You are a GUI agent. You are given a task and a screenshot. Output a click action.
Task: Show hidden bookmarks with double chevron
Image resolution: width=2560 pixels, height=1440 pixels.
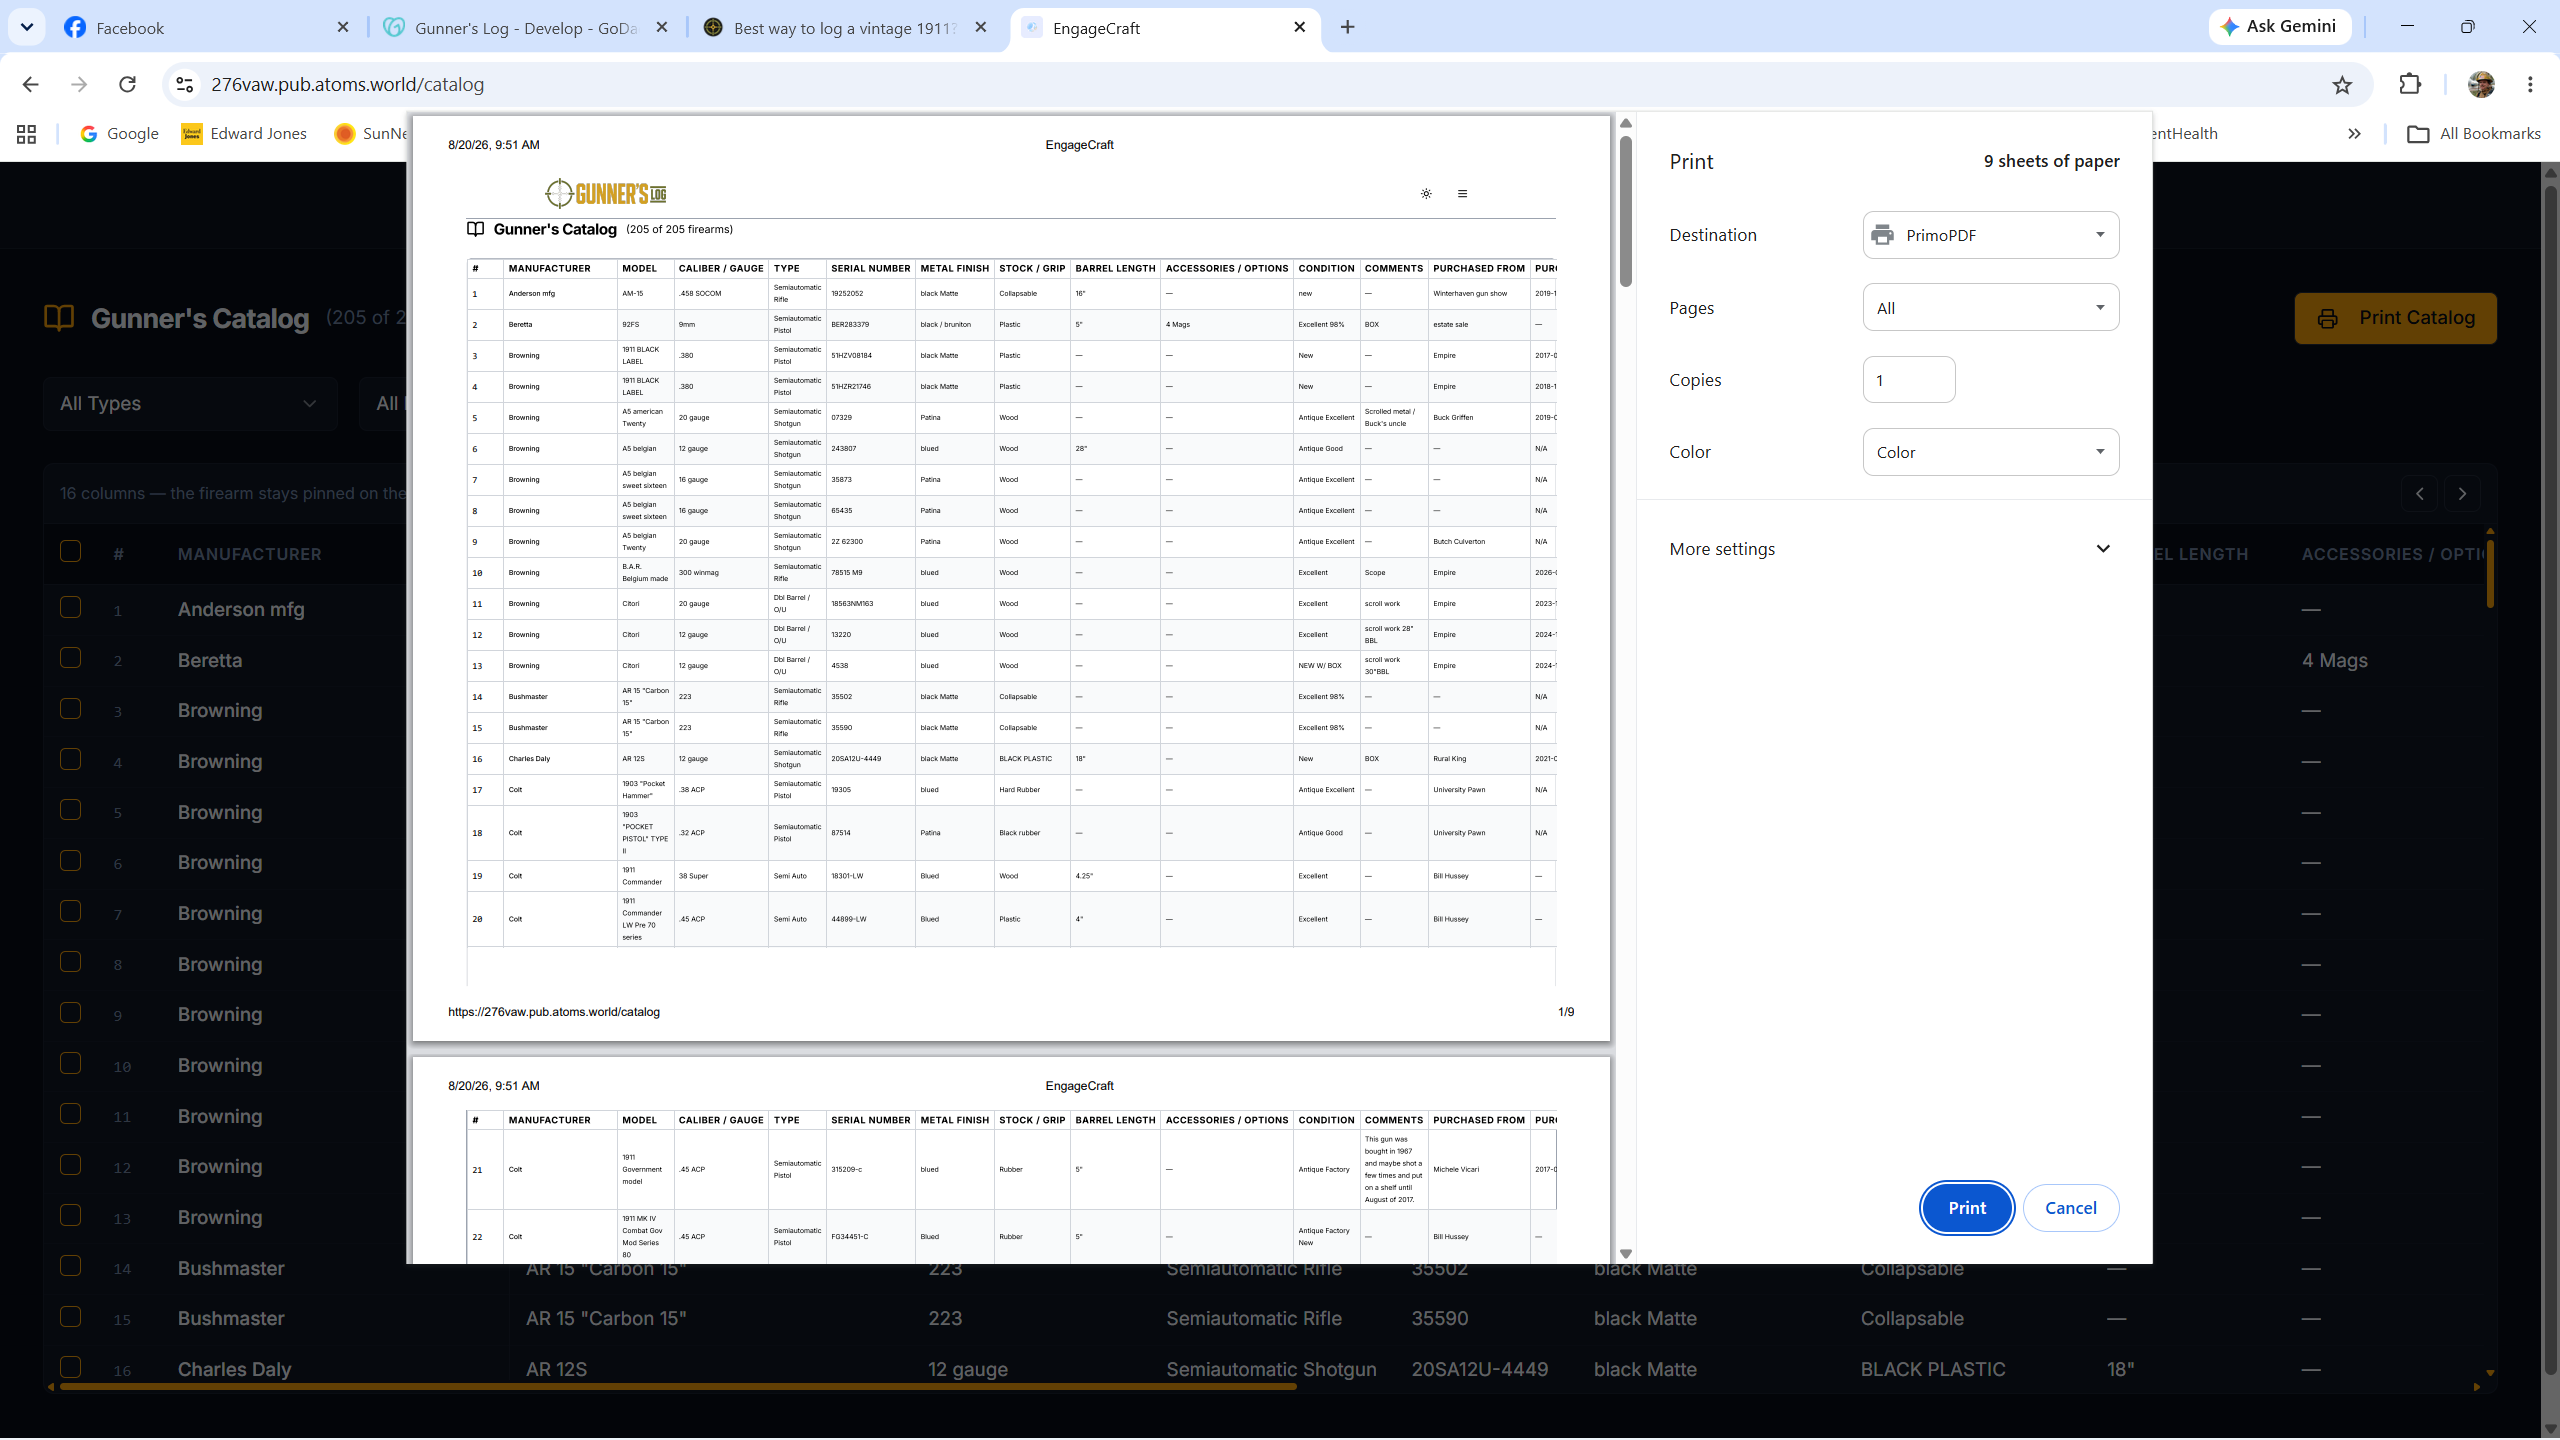click(2354, 134)
